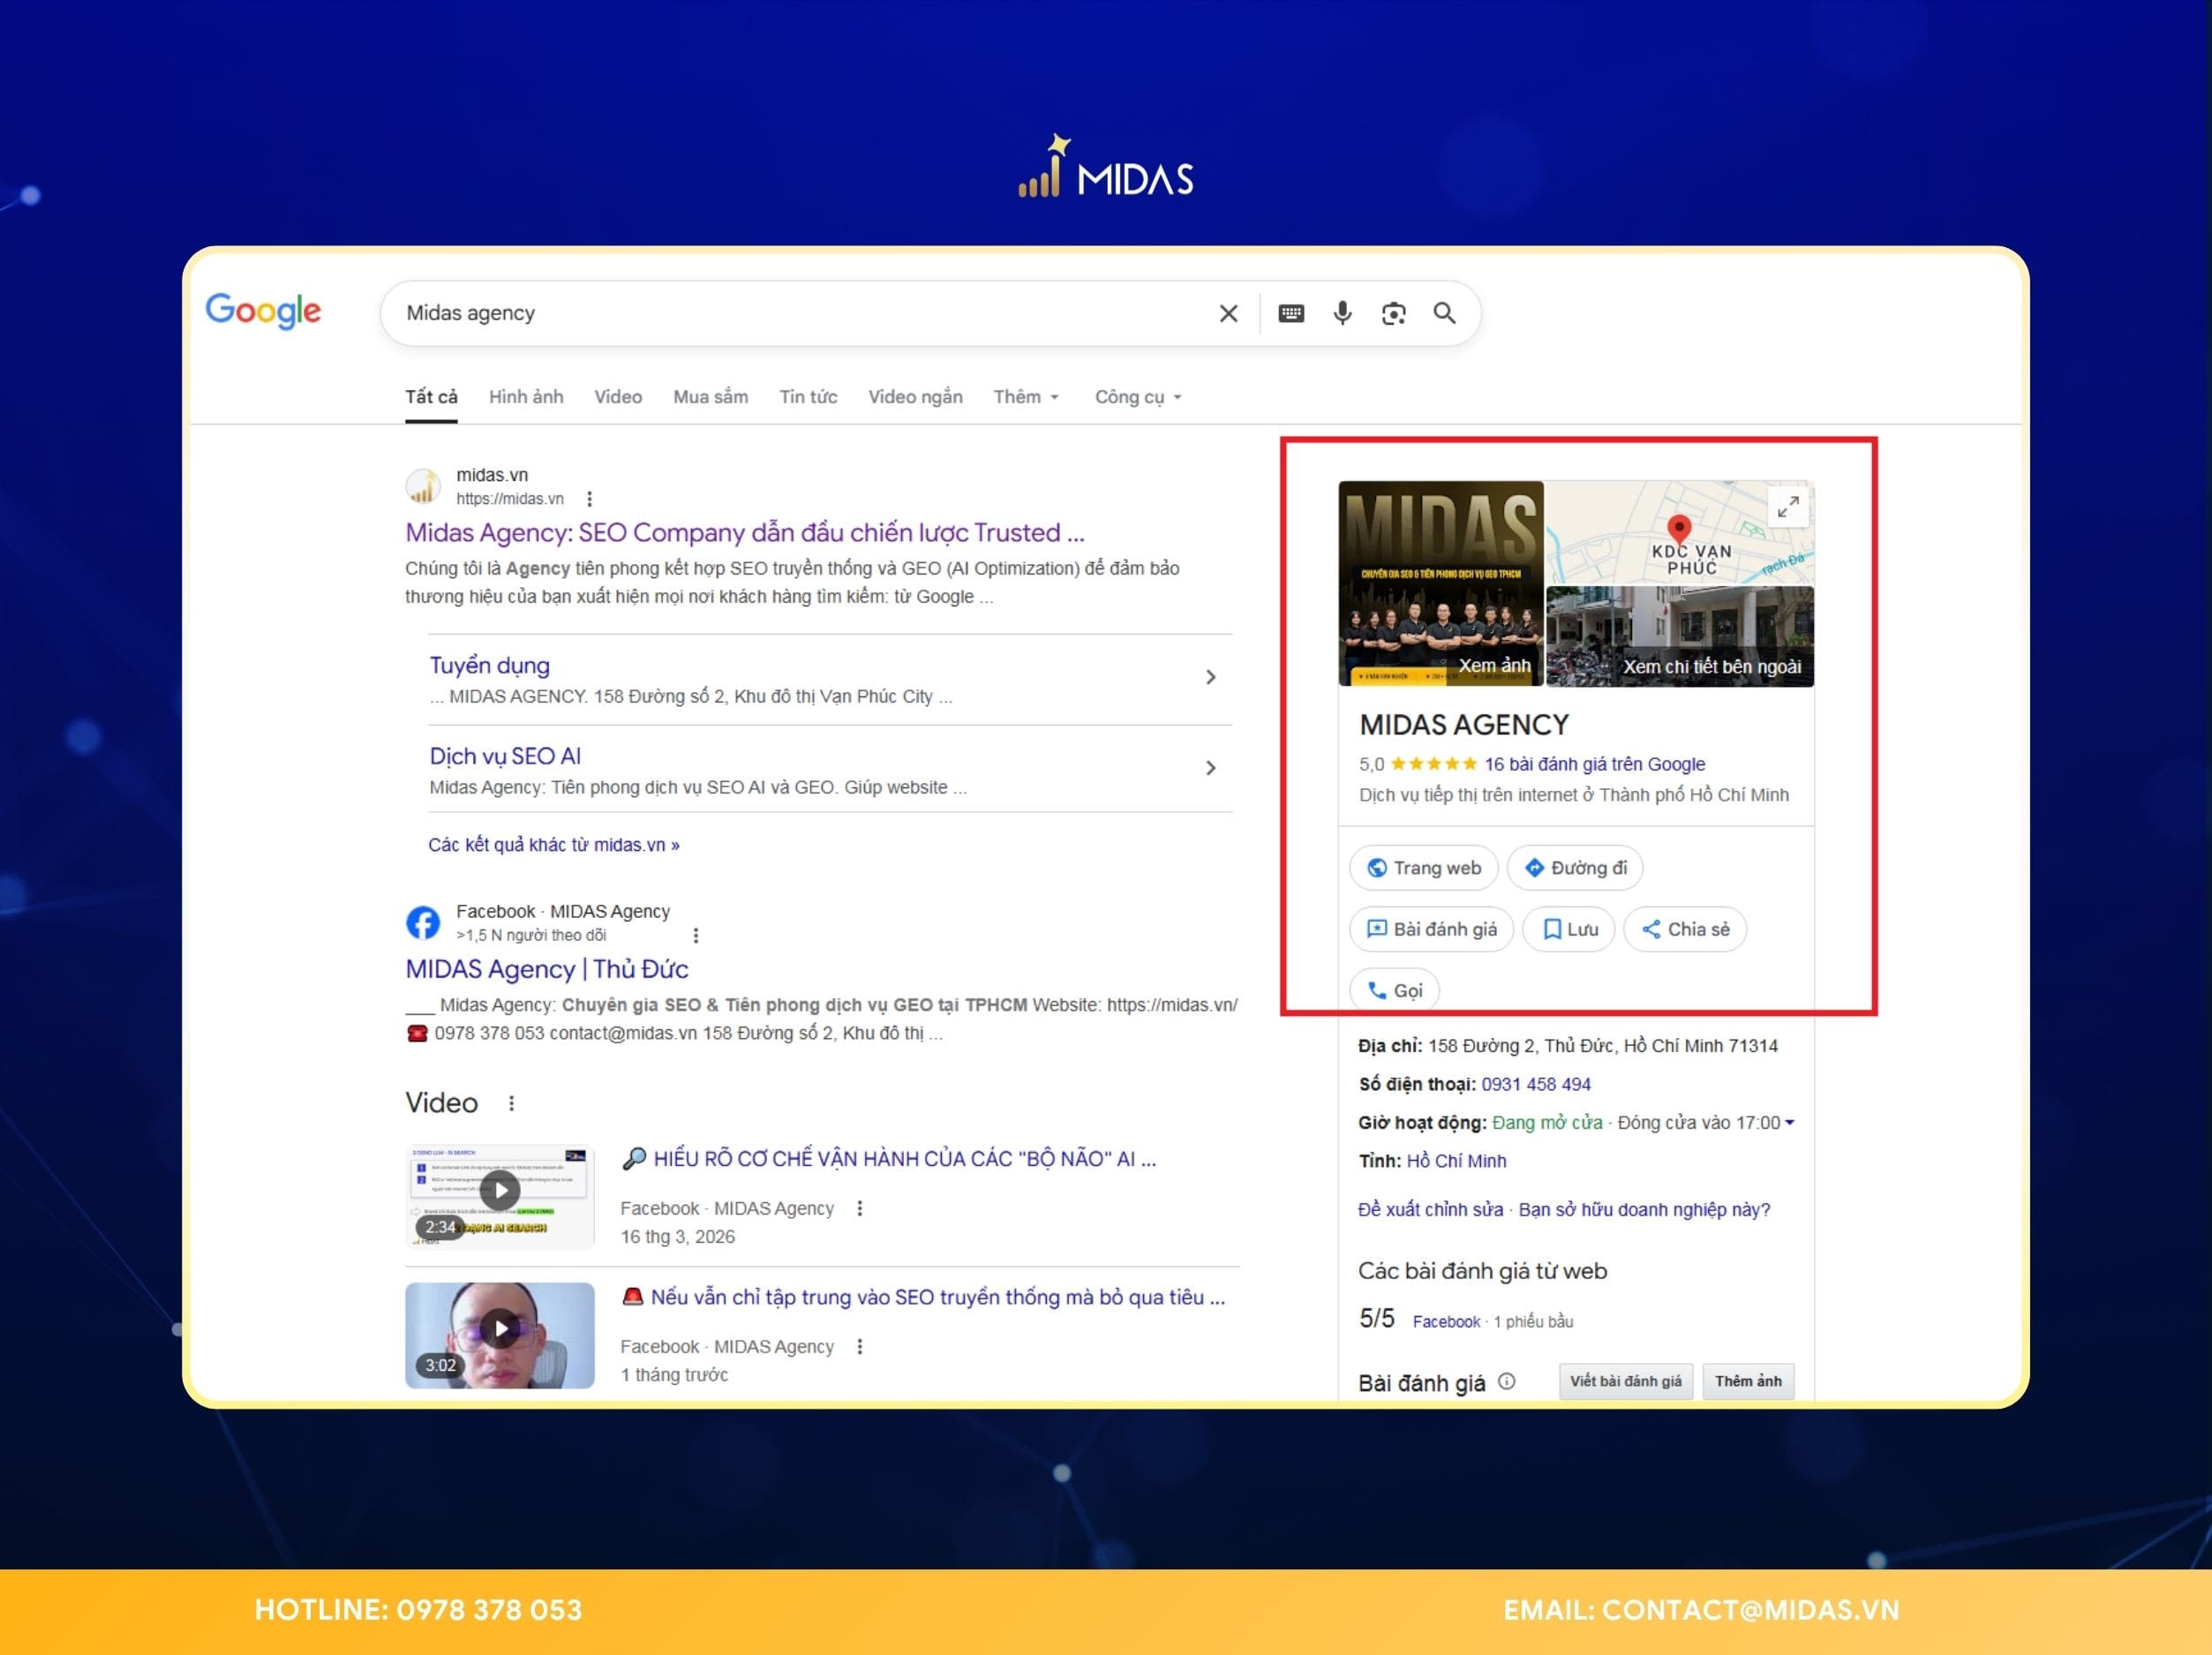Switch to the Video search tab

click(618, 397)
